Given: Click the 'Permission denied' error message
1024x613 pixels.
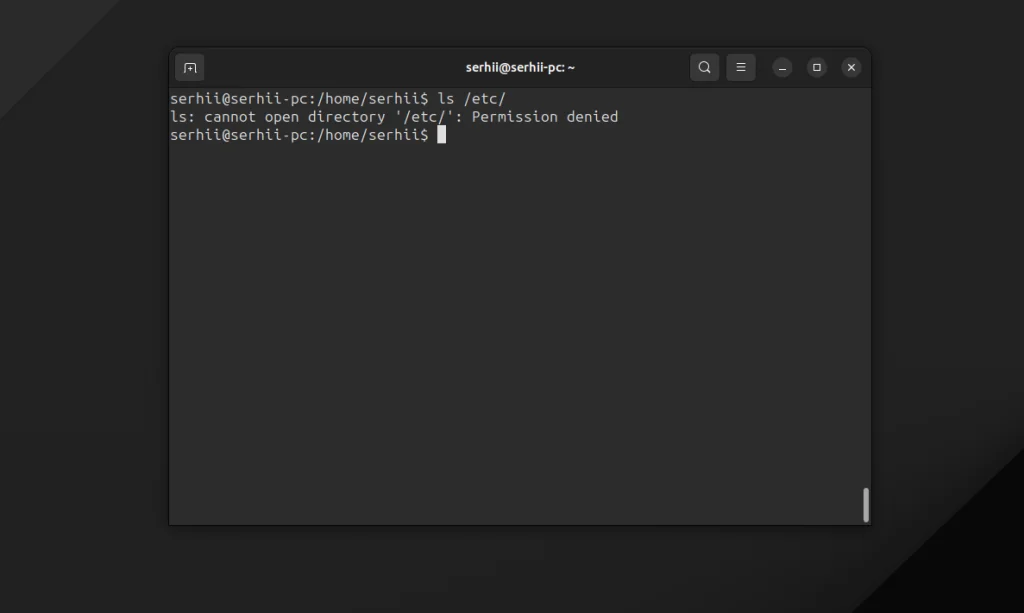Looking at the screenshot, I should (545, 117).
